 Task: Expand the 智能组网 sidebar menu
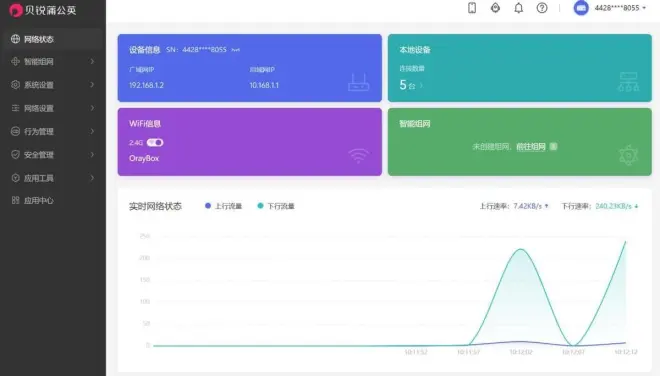tap(53, 62)
